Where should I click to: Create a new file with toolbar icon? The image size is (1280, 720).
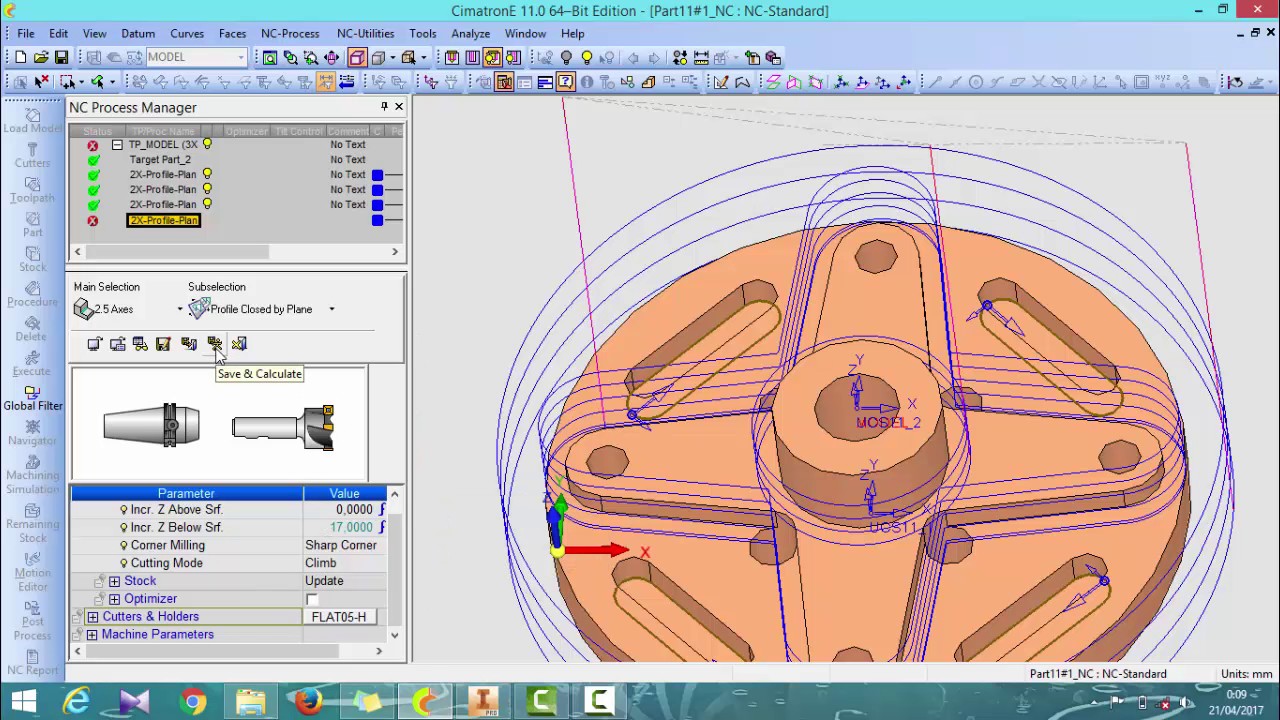click(21, 57)
